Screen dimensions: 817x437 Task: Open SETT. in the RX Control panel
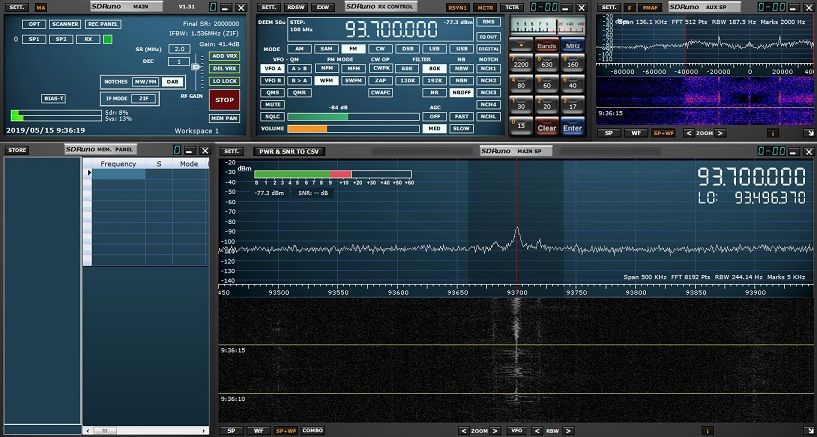269,8
